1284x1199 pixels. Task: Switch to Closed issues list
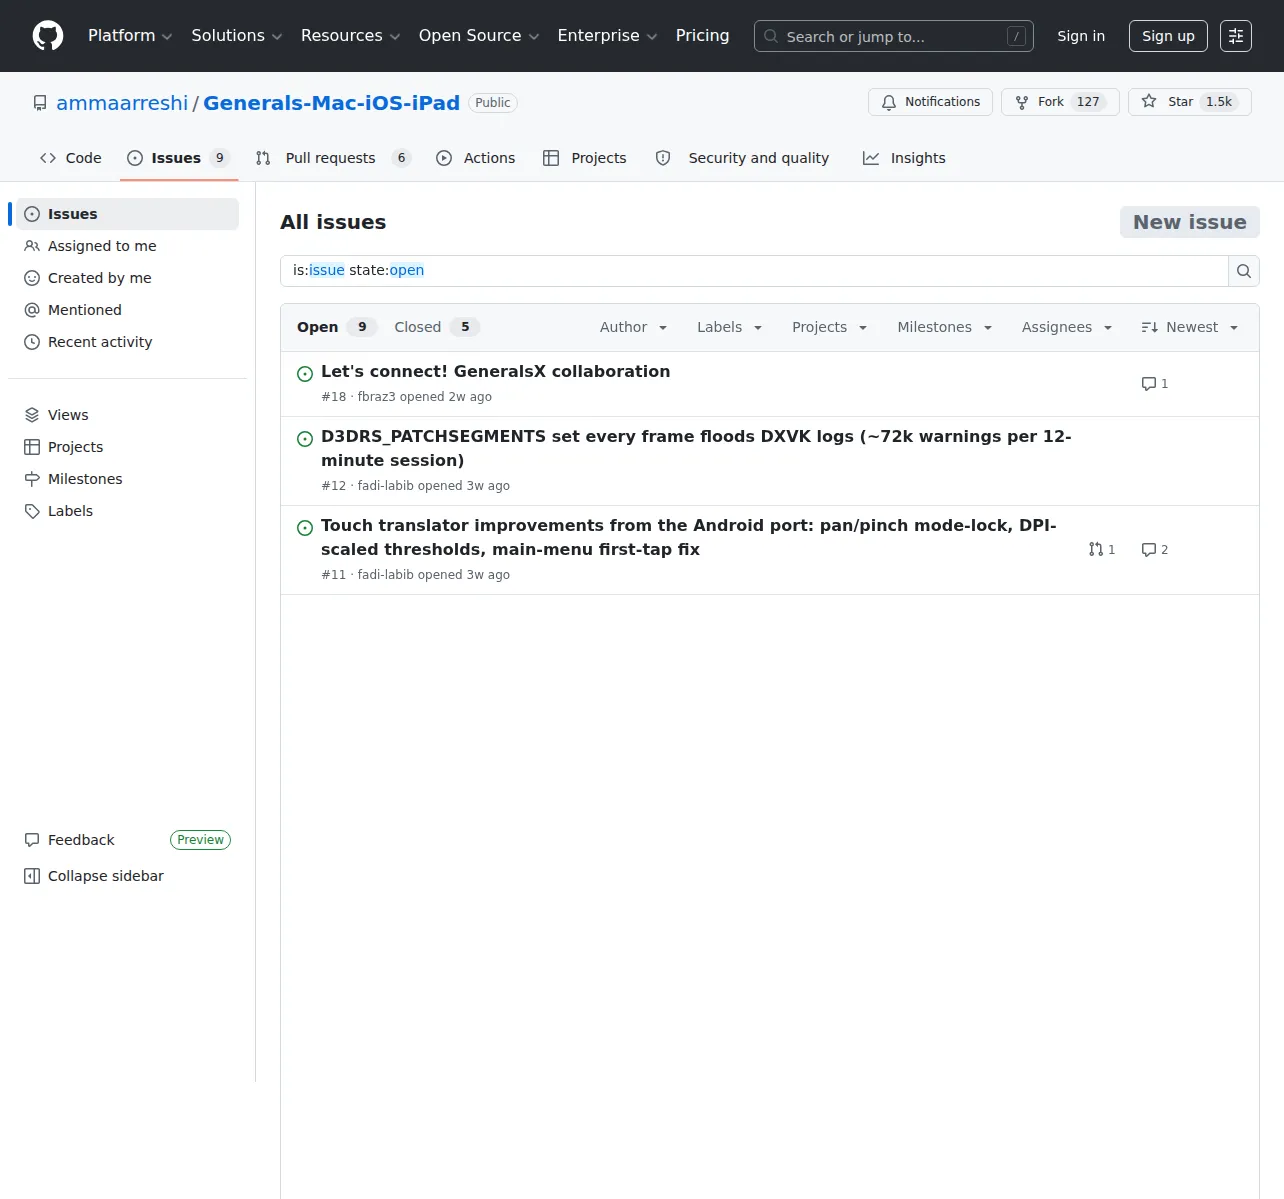437,327
